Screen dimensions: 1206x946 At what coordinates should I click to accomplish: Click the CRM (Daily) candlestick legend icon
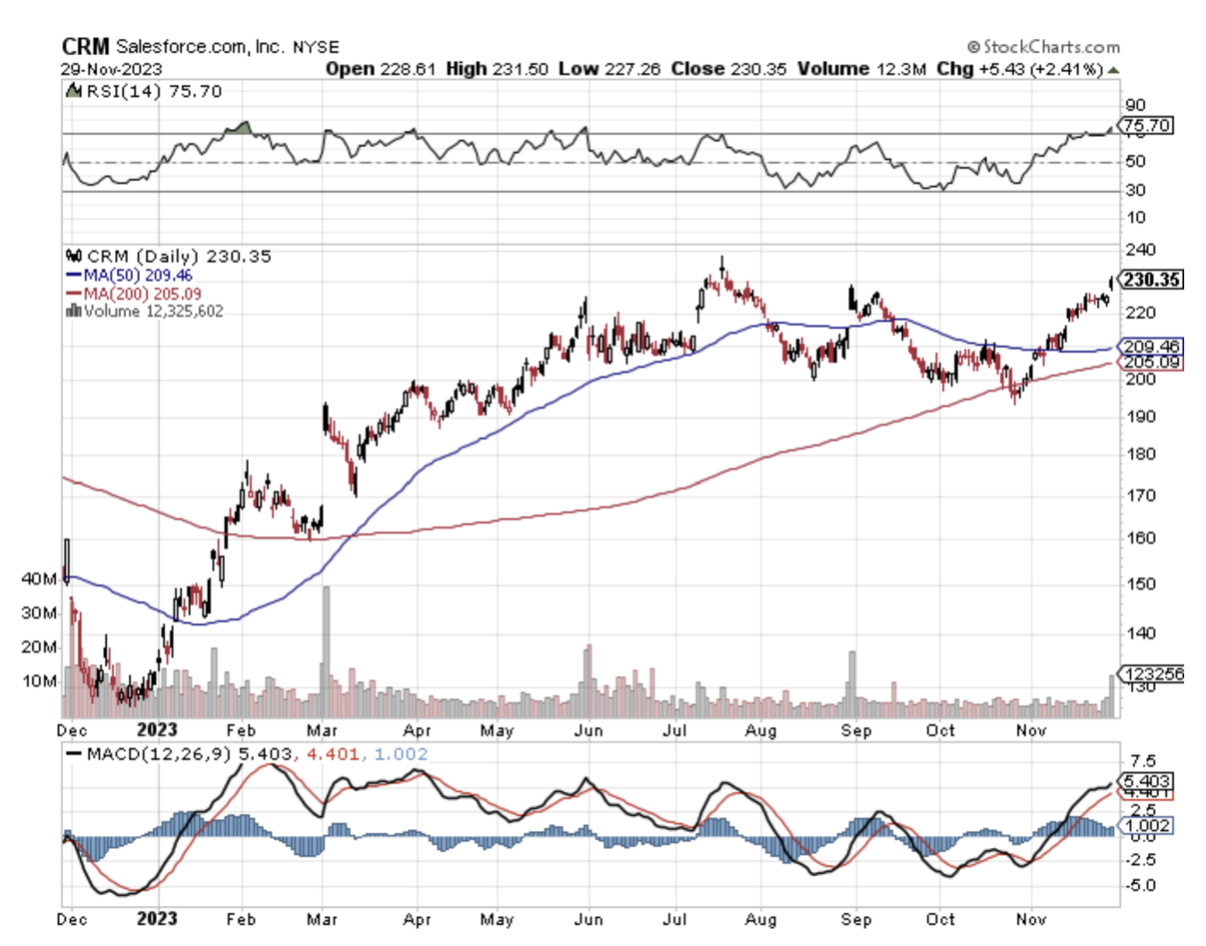(72, 256)
